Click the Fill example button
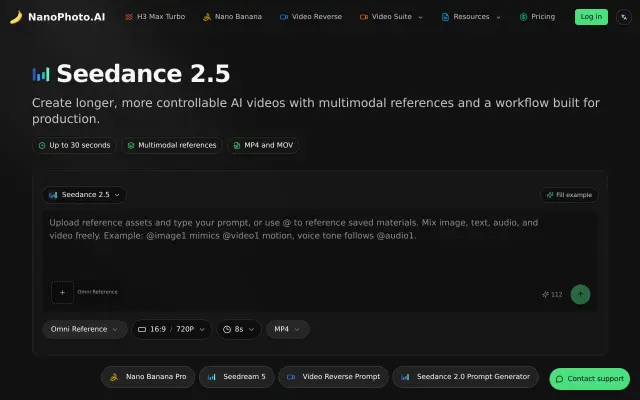This screenshot has height=400, width=640. (569, 195)
